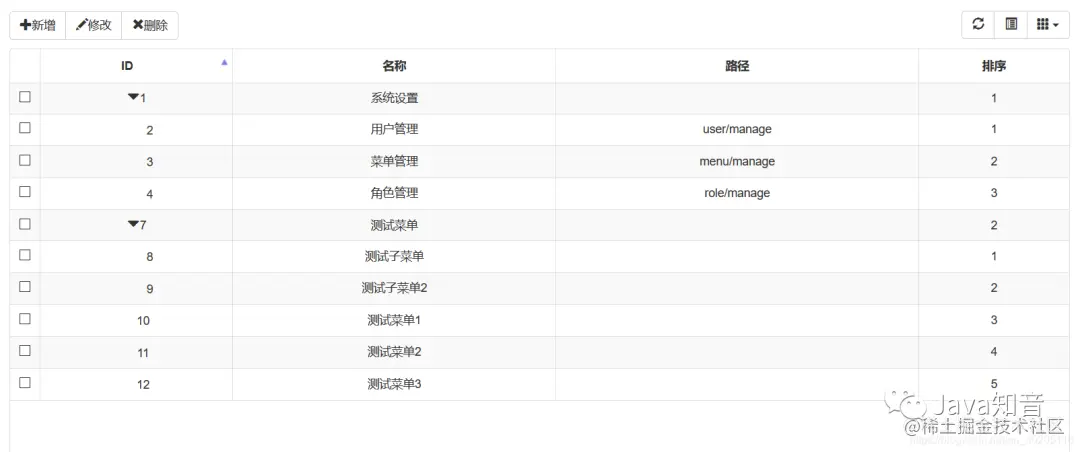
Task: Select the 测试子菜单 name cell in row 8
Action: point(394,257)
